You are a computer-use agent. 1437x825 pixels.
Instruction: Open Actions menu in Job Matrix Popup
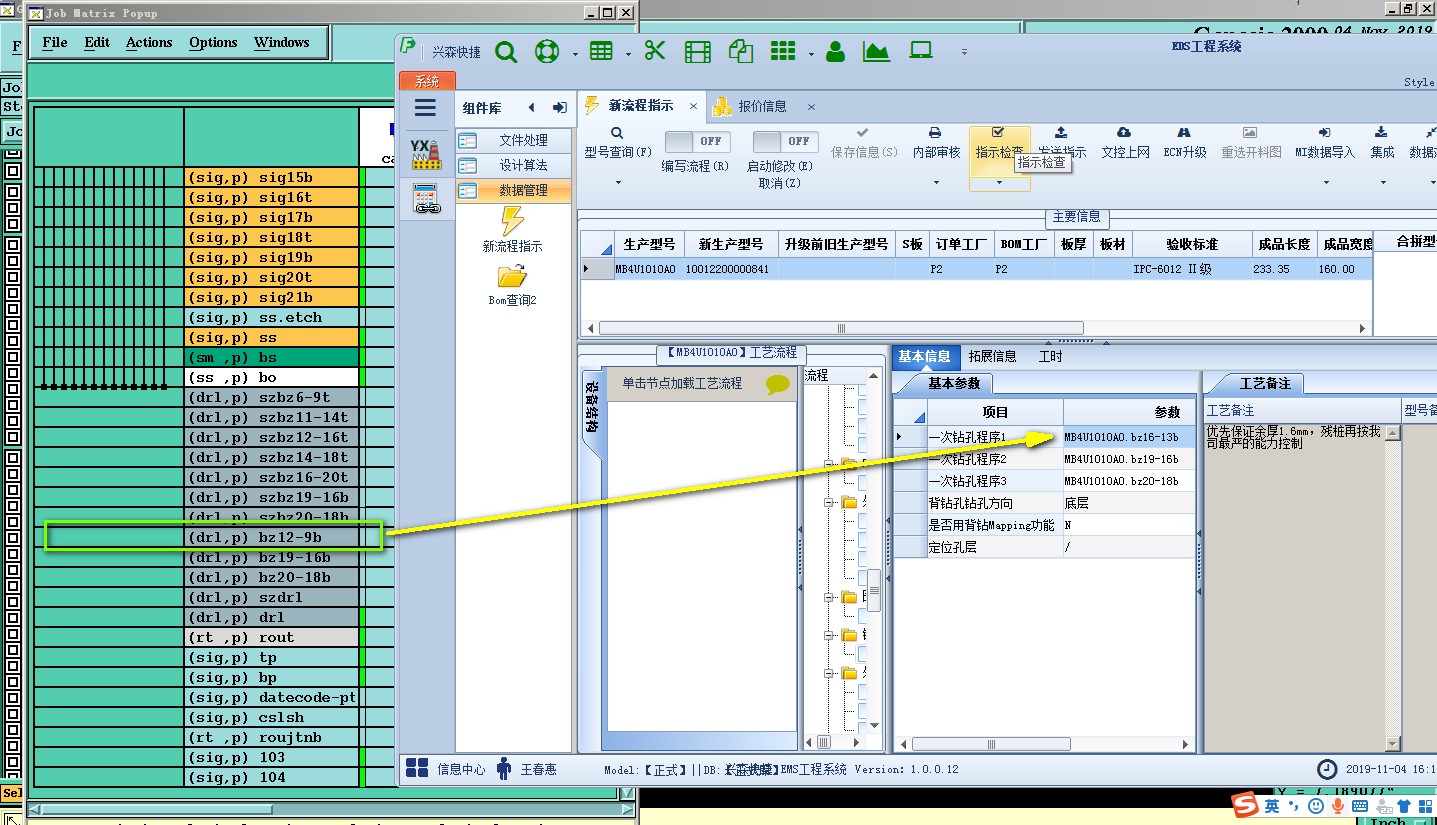(149, 43)
